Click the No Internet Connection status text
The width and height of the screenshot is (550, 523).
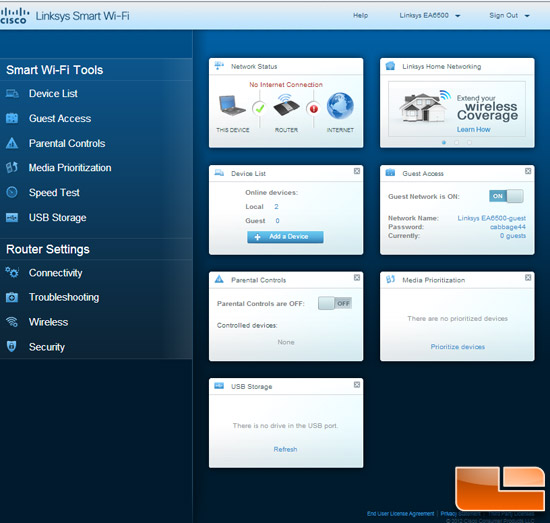click(x=286, y=85)
